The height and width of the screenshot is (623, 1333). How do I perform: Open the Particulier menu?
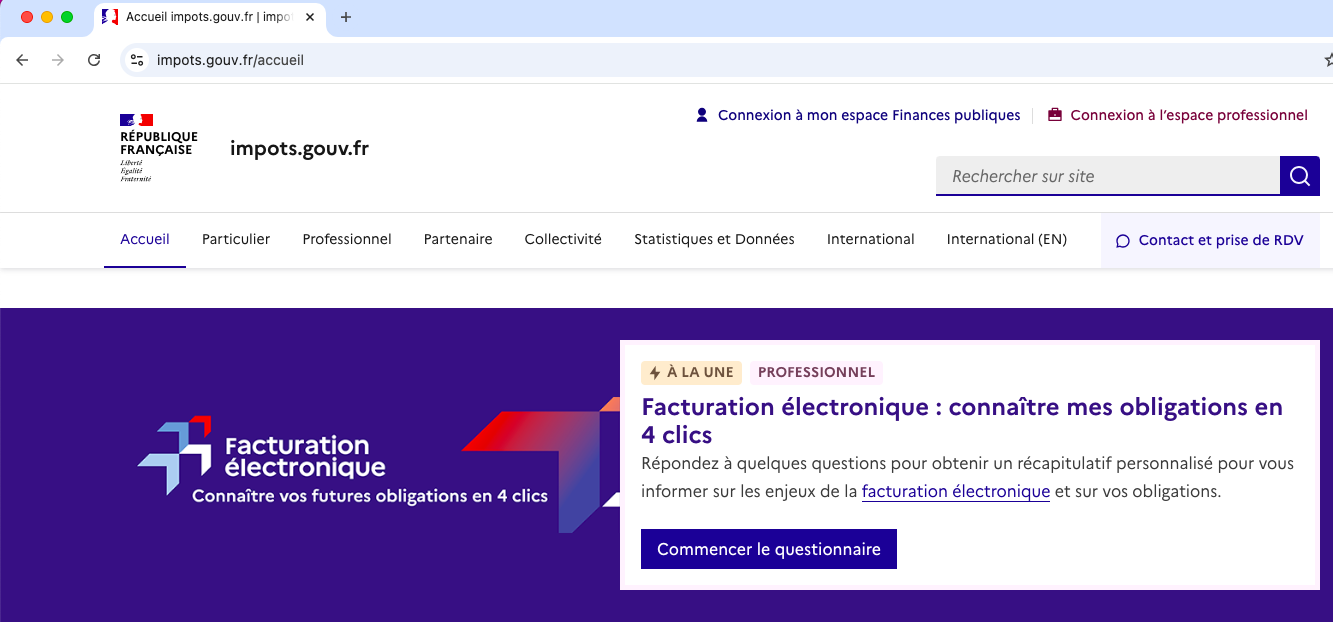pos(236,239)
